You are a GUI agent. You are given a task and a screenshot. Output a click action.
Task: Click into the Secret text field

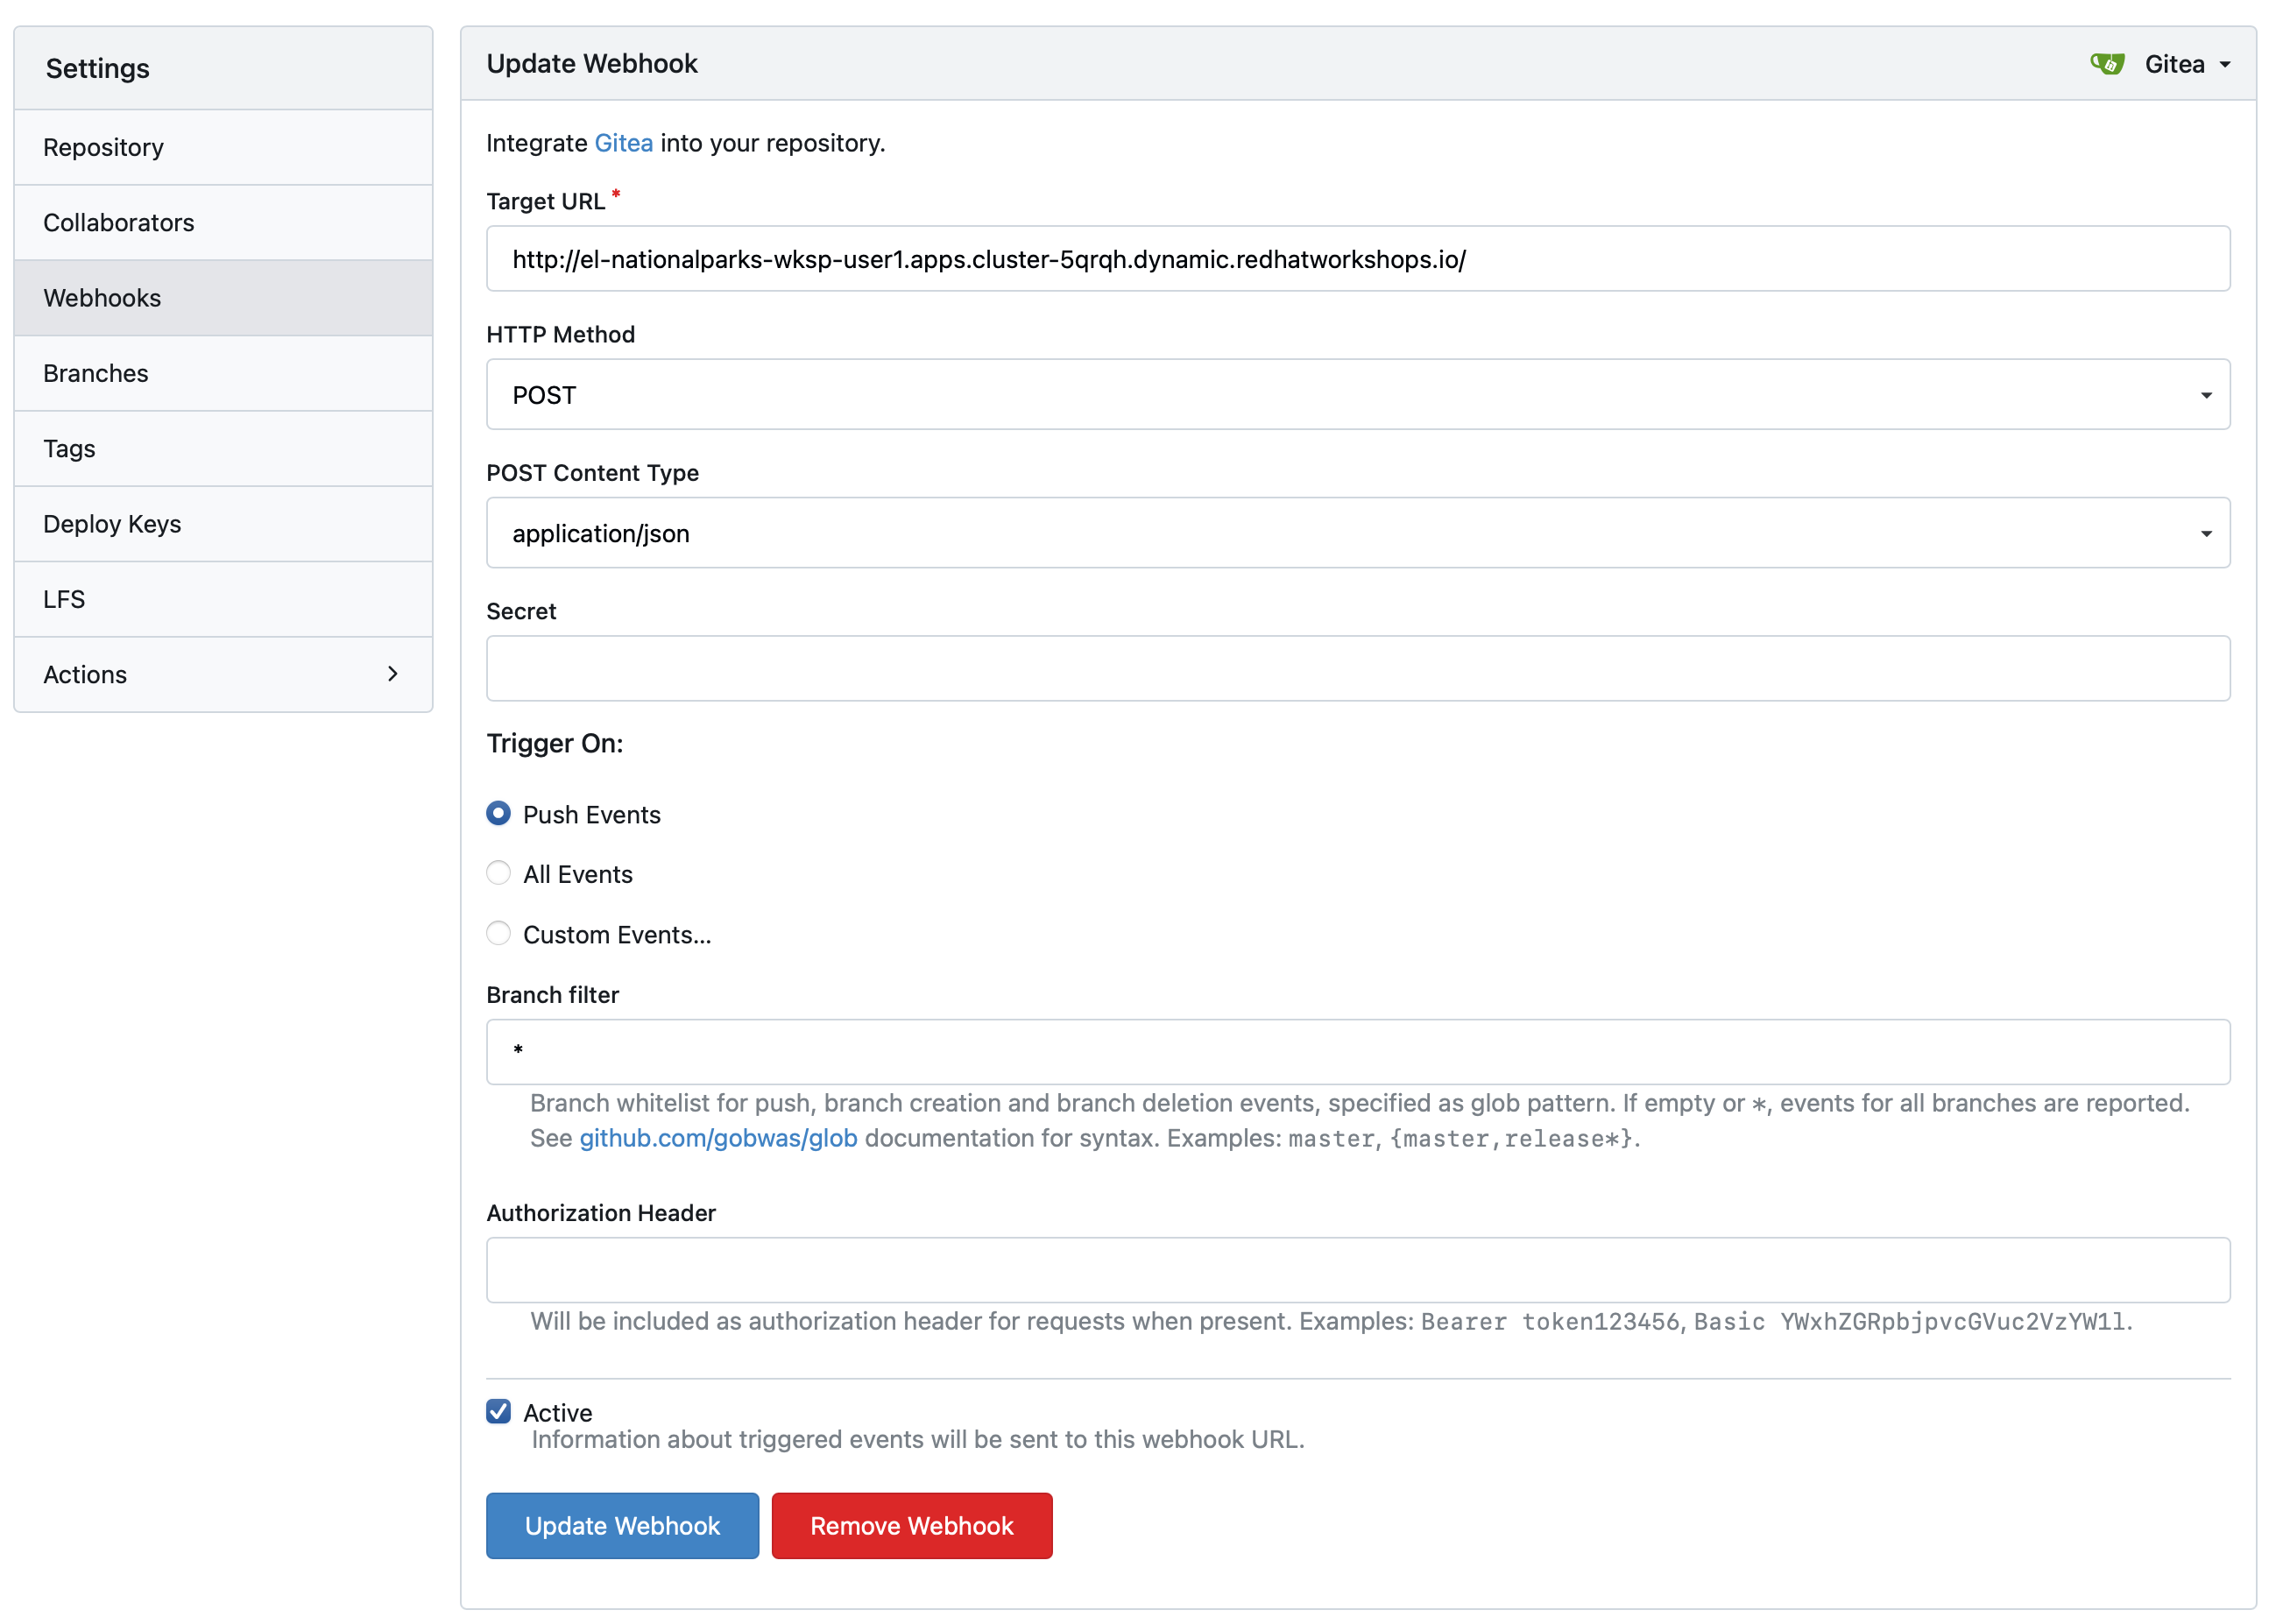pos(1357,668)
